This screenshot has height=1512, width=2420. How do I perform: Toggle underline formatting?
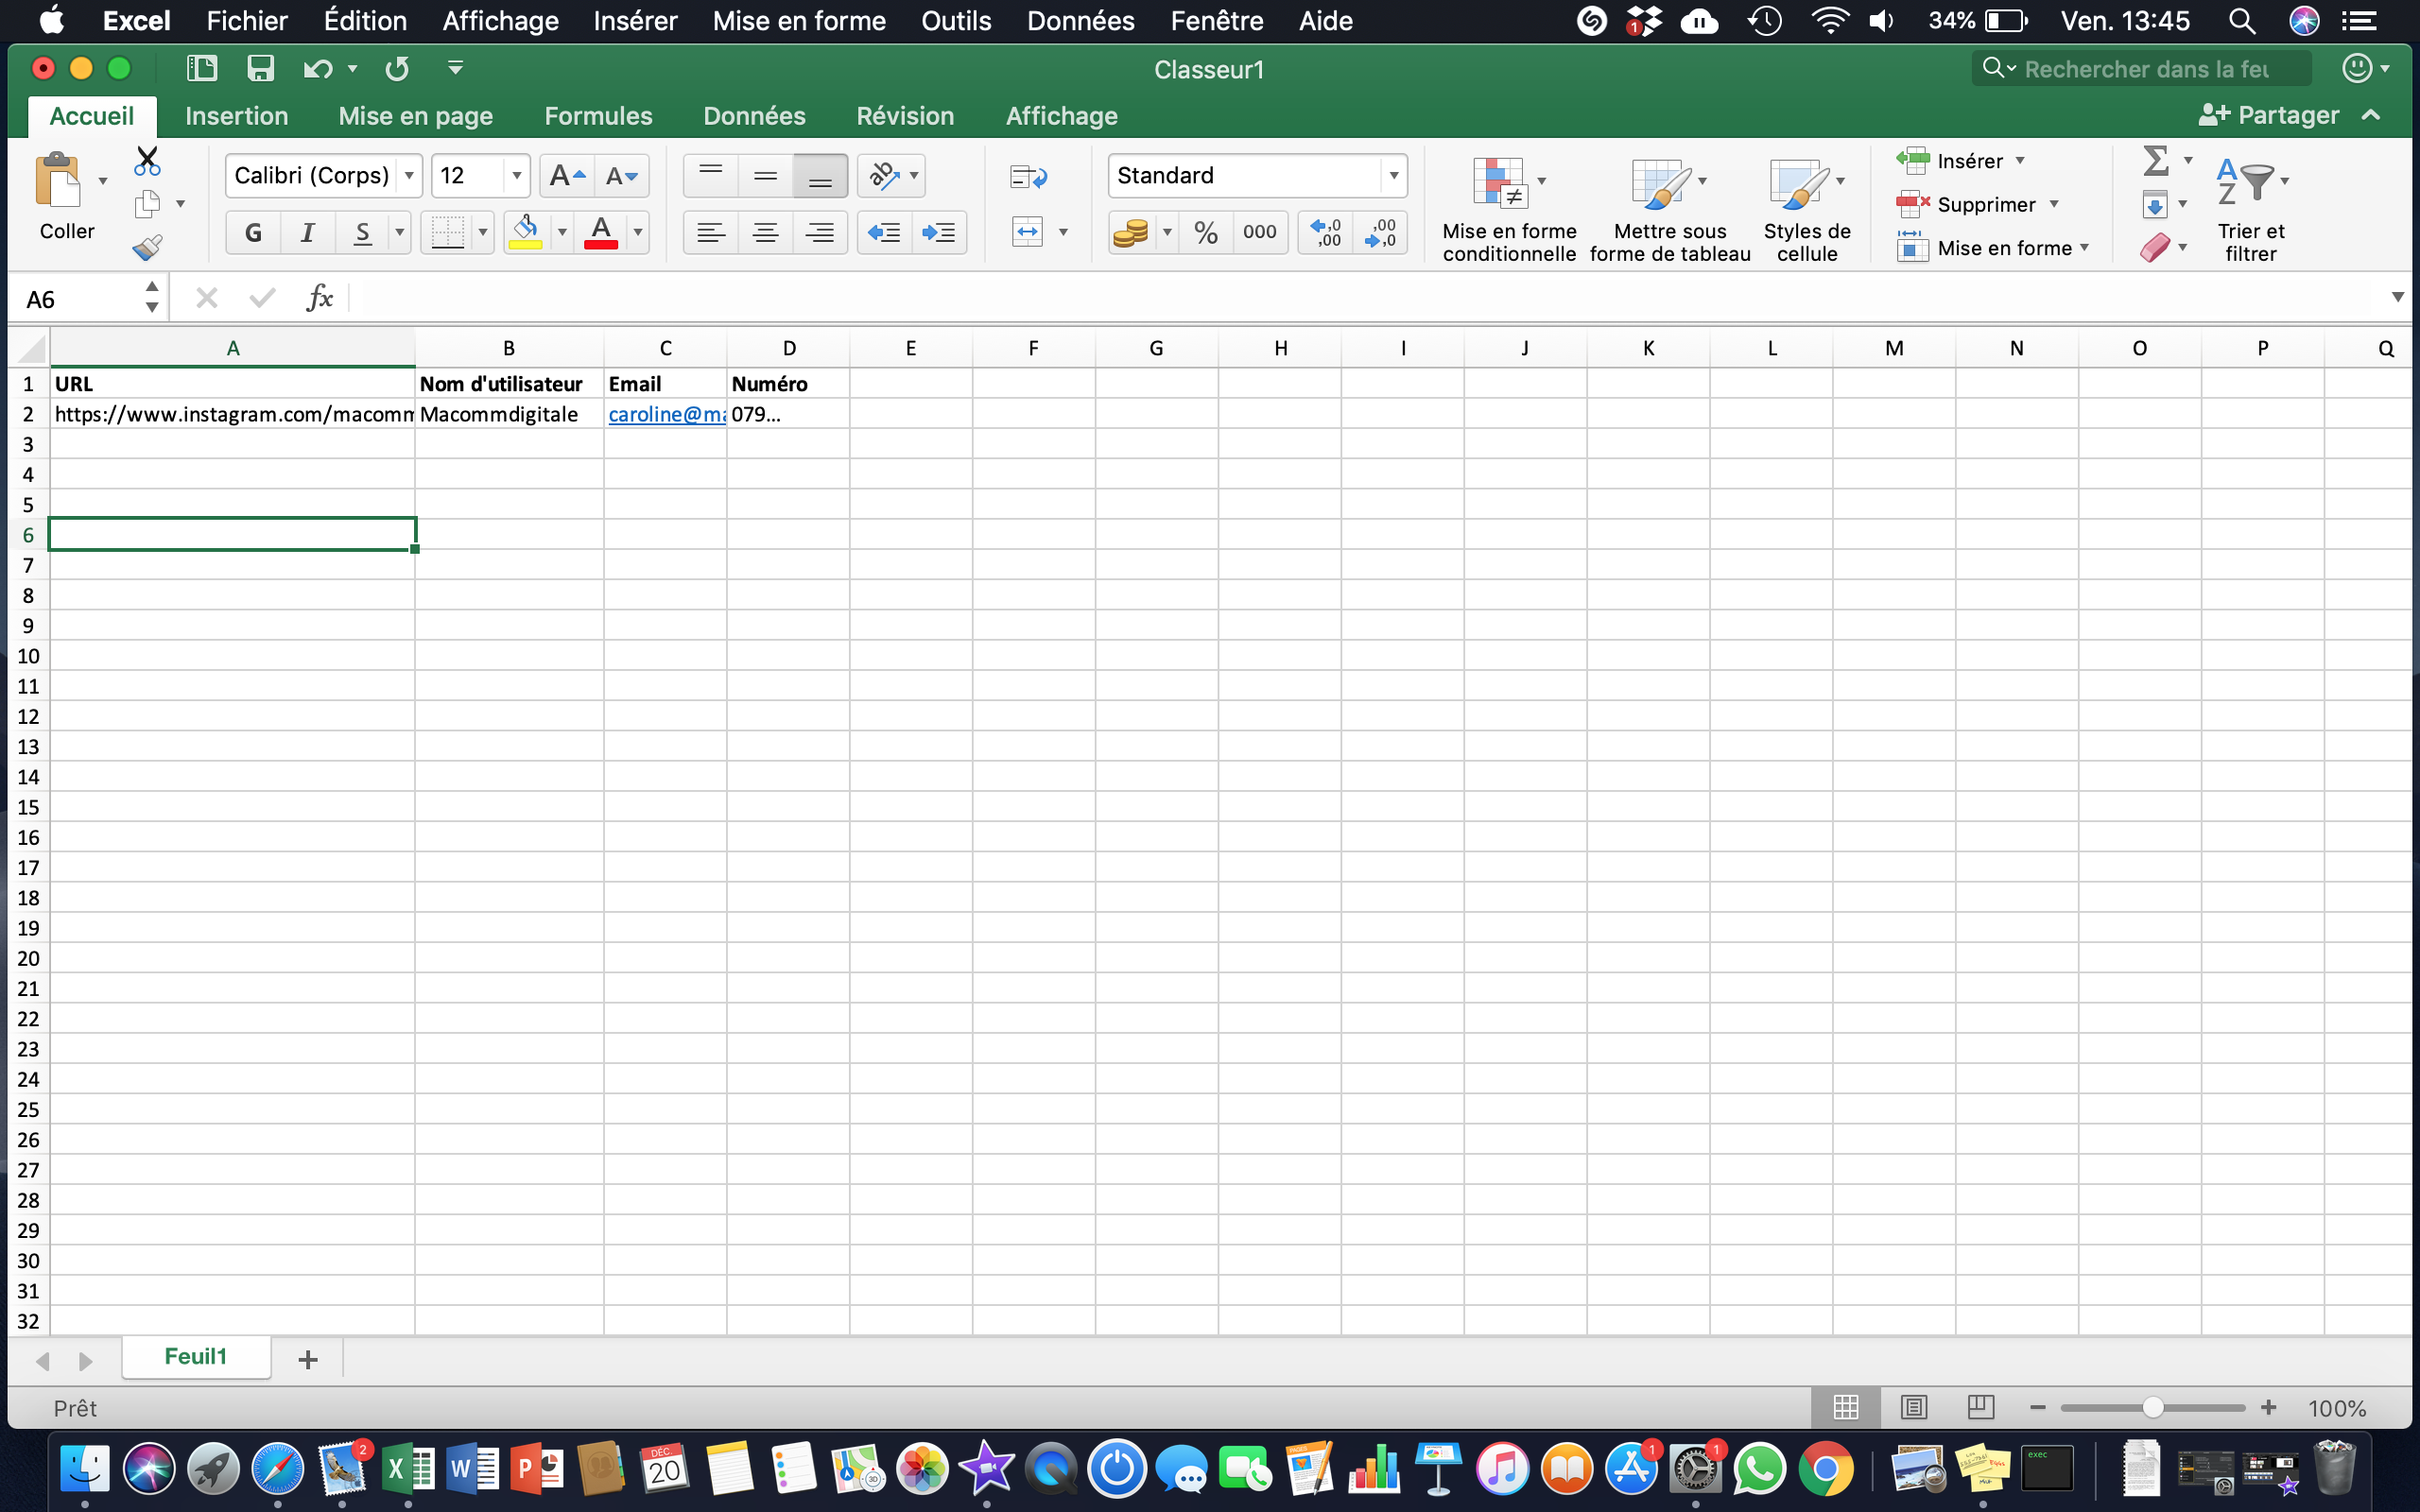(363, 232)
